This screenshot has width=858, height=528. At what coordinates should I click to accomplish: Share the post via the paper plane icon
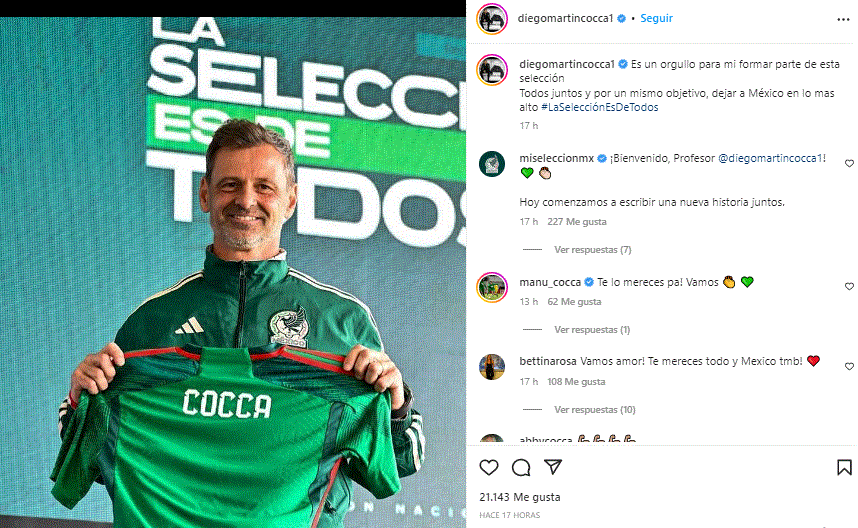tap(553, 467)
